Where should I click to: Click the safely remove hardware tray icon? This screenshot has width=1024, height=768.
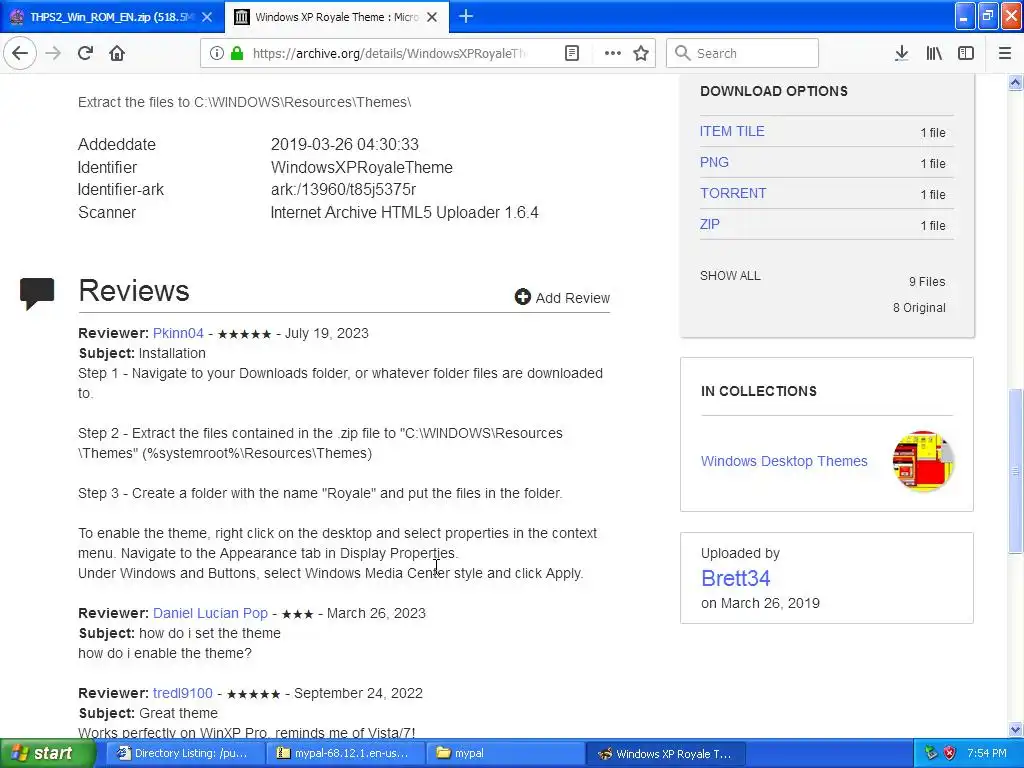(x=931, y=753)
